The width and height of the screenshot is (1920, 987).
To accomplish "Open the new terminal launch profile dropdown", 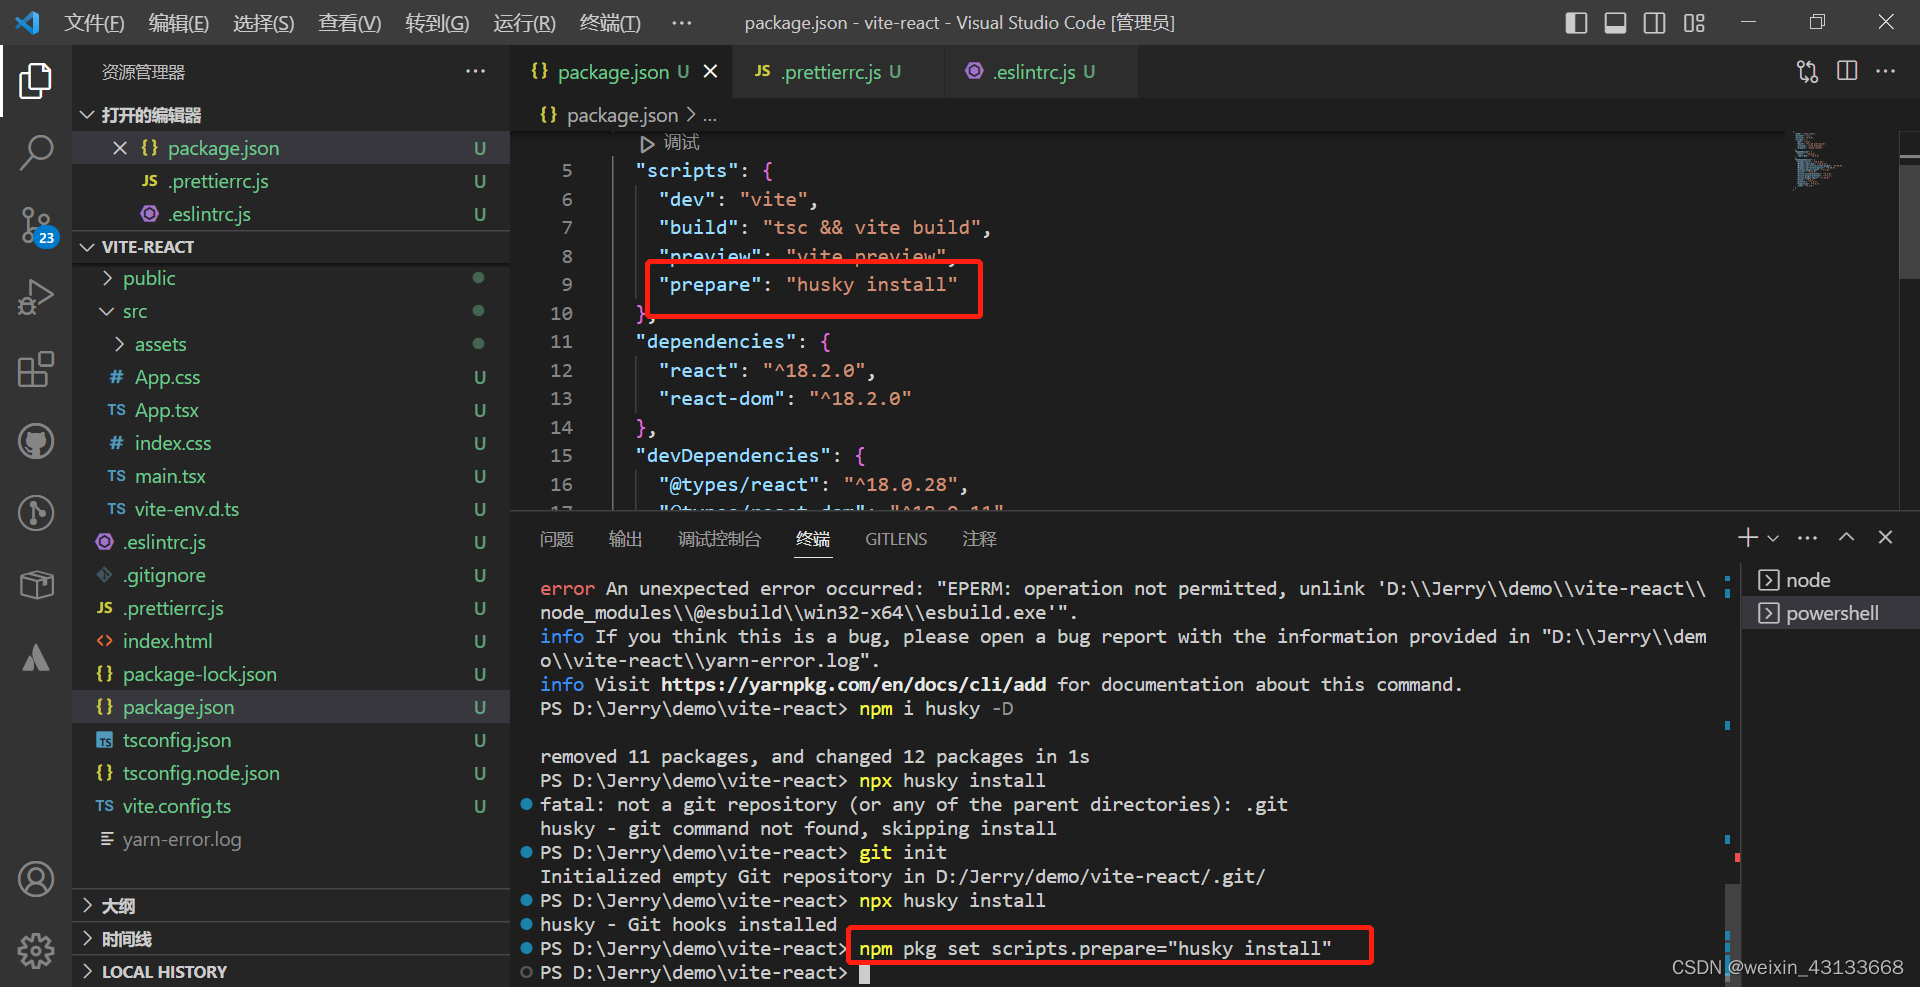I will [x=1773, y=538].
